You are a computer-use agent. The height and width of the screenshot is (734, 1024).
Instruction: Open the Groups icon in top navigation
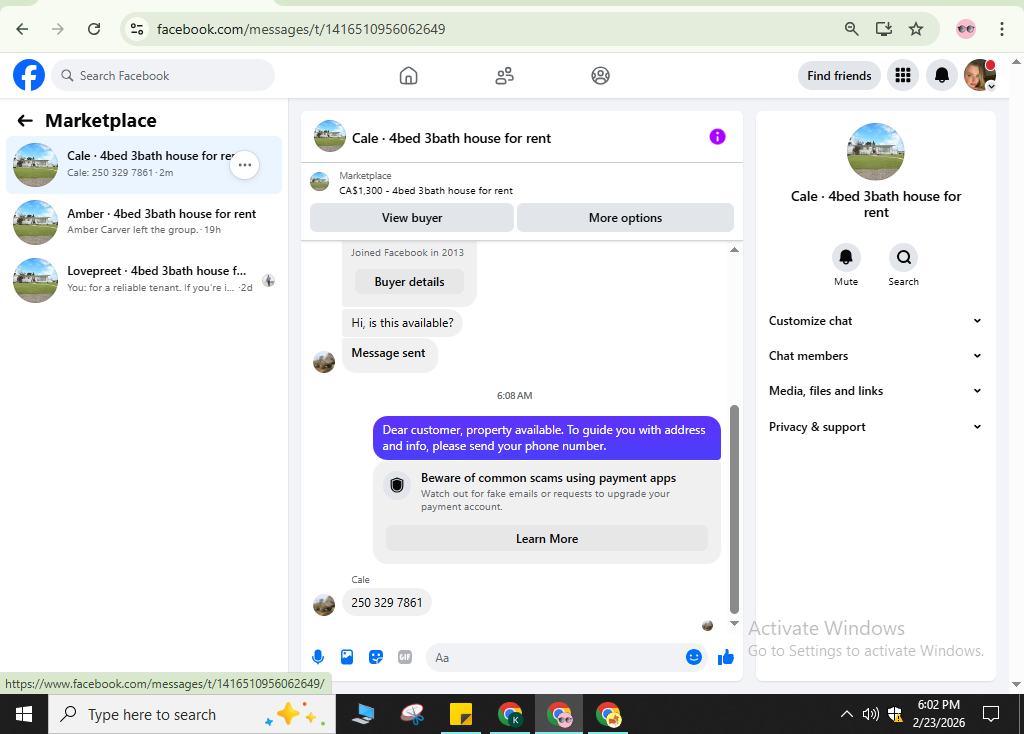coord(600,76)
